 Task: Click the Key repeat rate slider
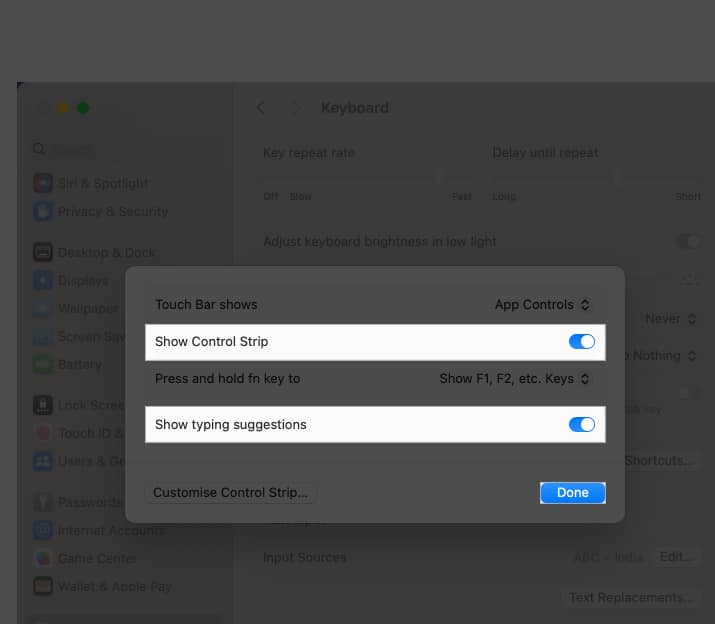point(367,177)
